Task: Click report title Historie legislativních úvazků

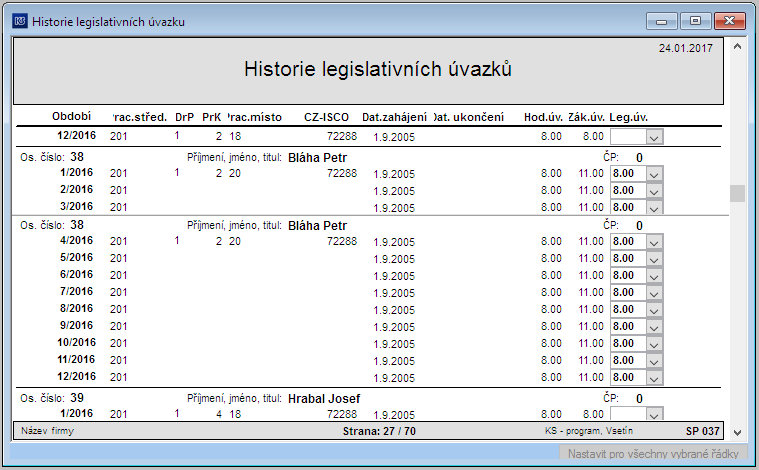Action: [378, 69]
